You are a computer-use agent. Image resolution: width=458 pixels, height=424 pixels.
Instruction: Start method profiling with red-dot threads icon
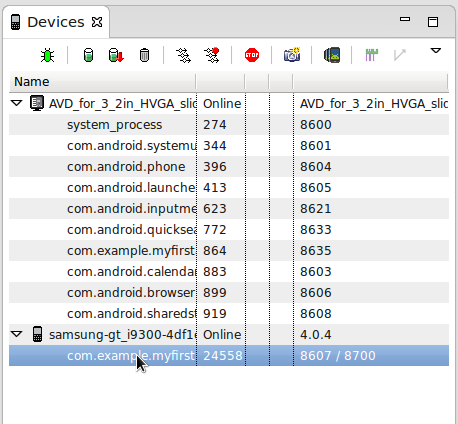[x=212, y=55]
